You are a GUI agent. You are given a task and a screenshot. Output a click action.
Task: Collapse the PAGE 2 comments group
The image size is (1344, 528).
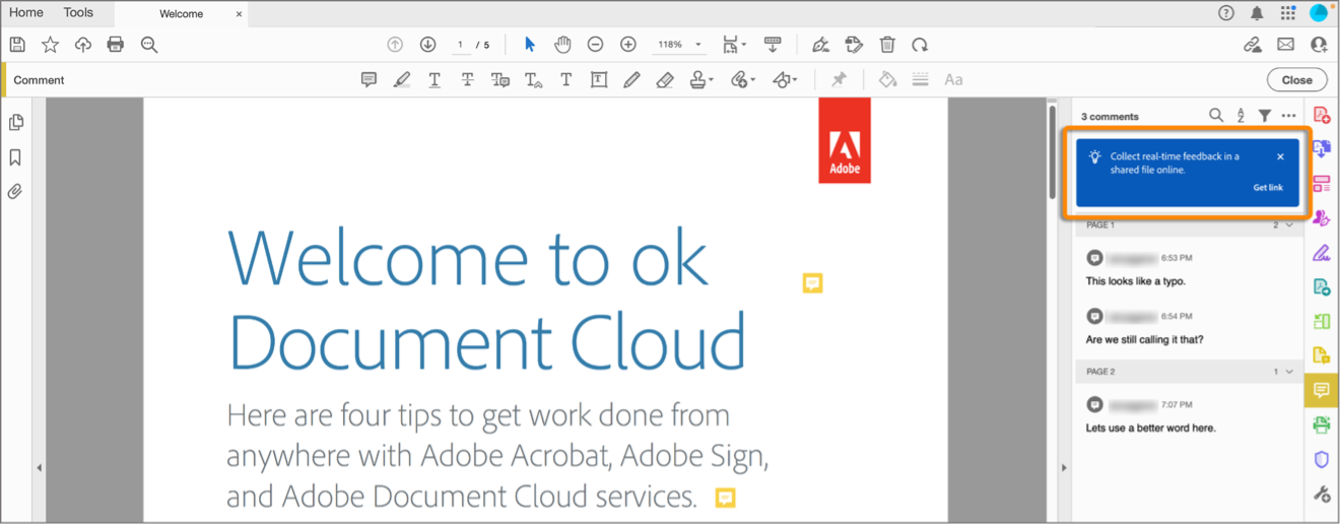[x=1290, y=371]
